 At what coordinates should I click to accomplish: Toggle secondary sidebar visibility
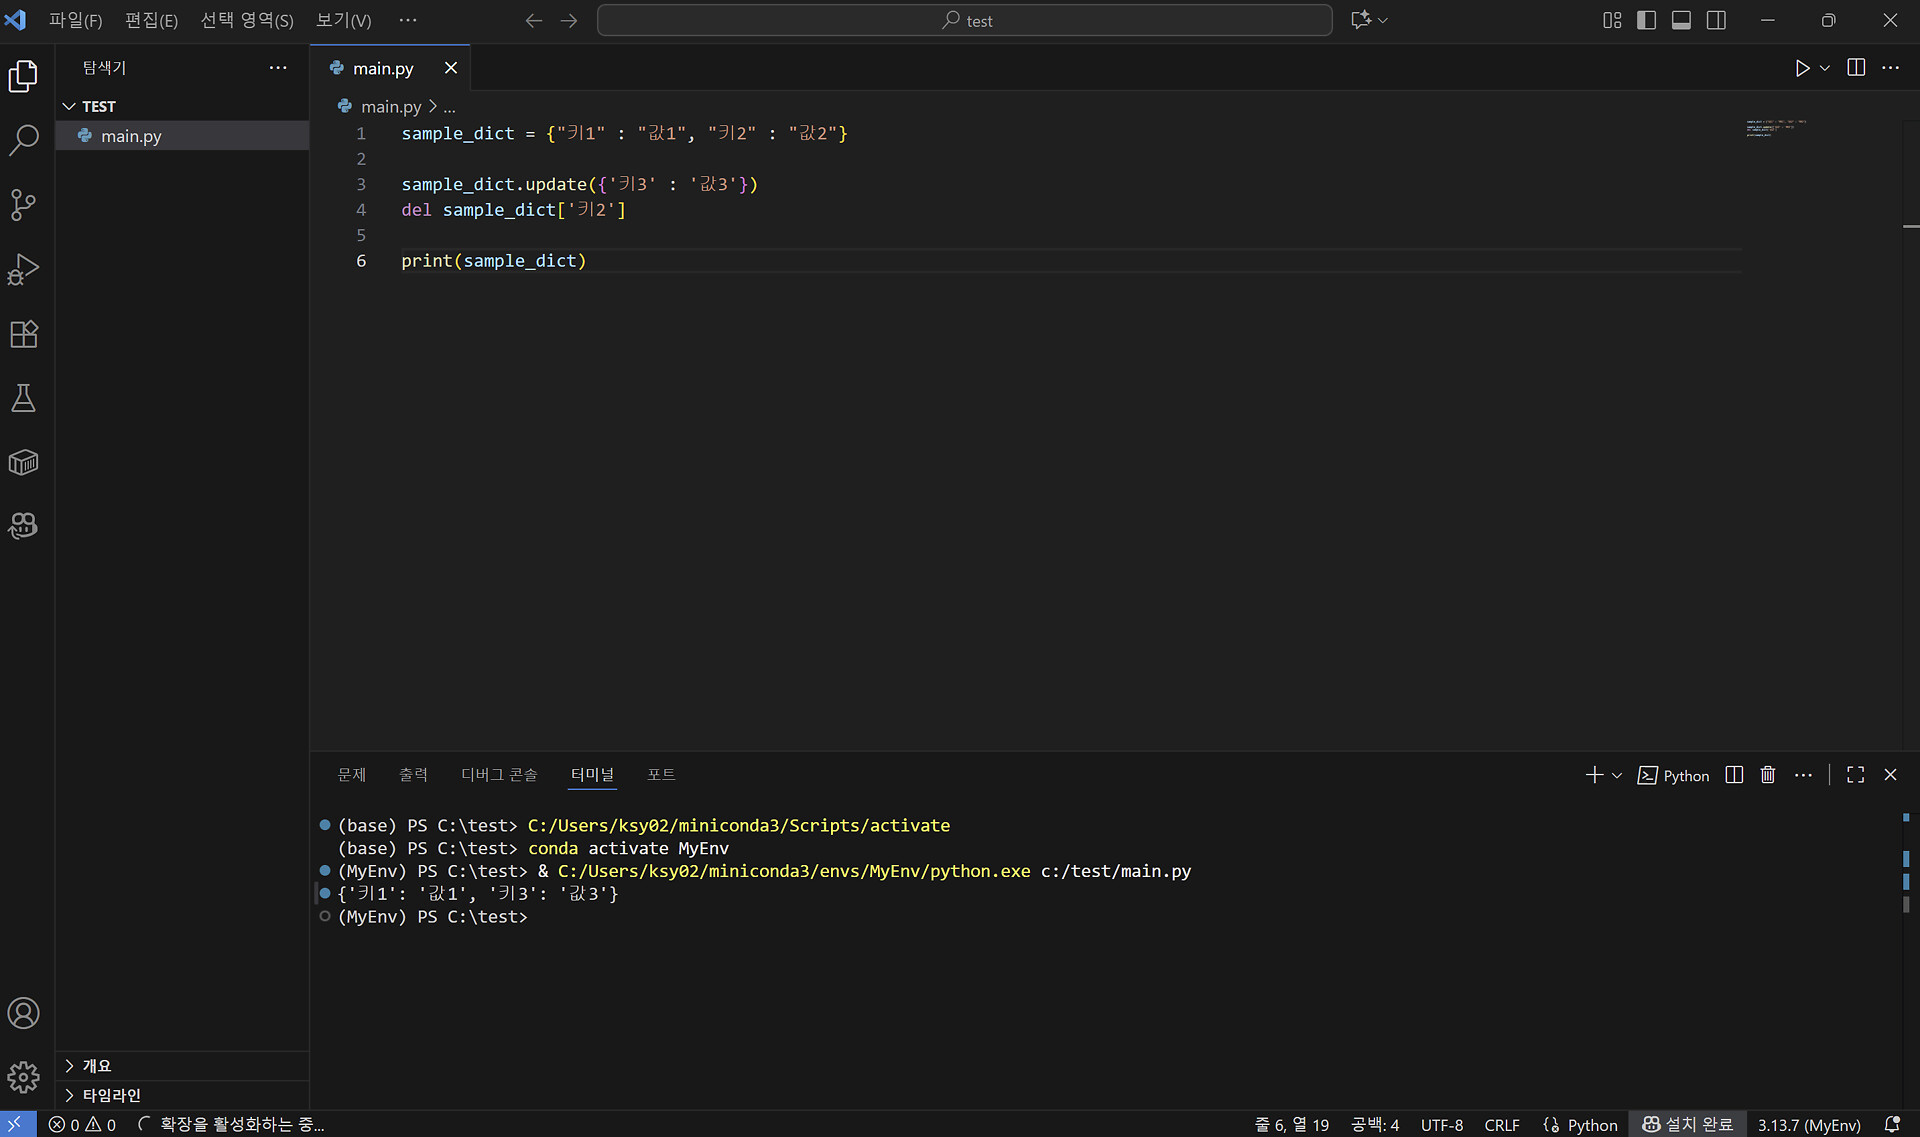[x=1716, y=20]
